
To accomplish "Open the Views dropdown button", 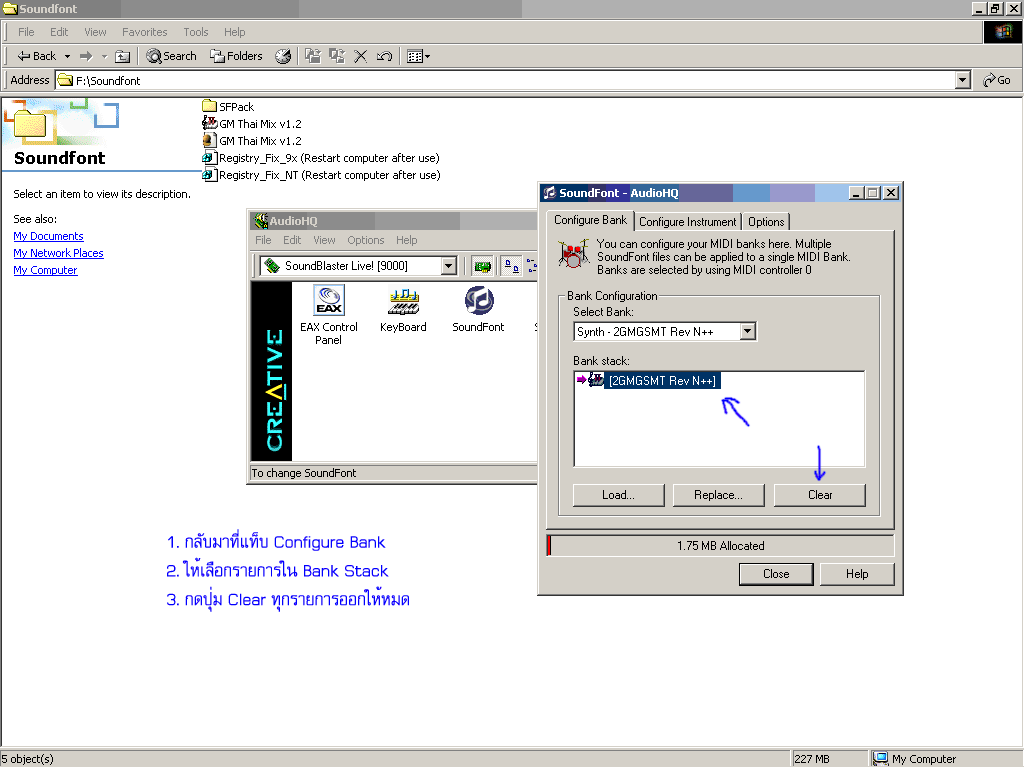I will 418,56.
